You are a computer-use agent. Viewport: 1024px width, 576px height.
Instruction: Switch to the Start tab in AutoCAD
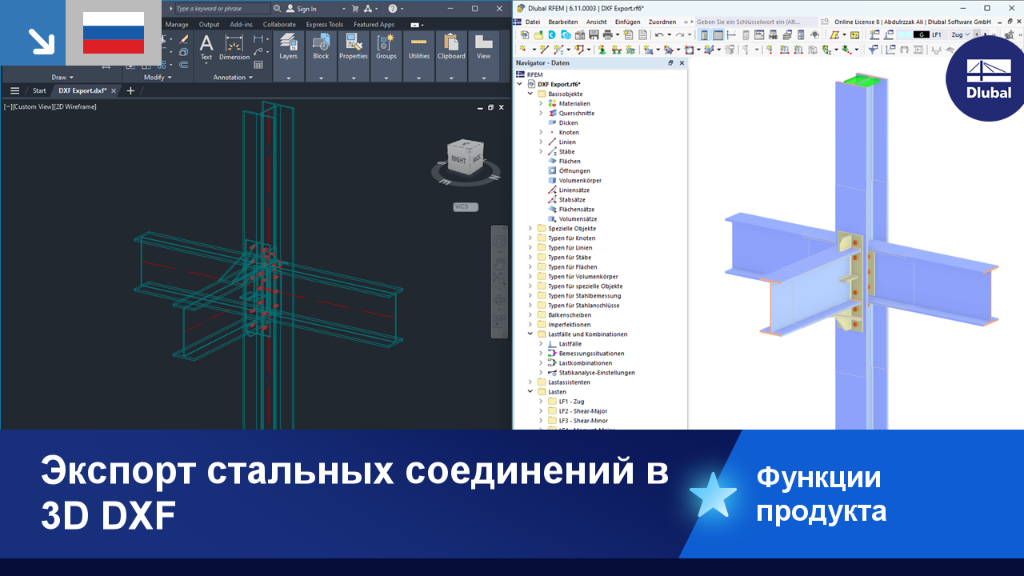(x=39, y=91)
